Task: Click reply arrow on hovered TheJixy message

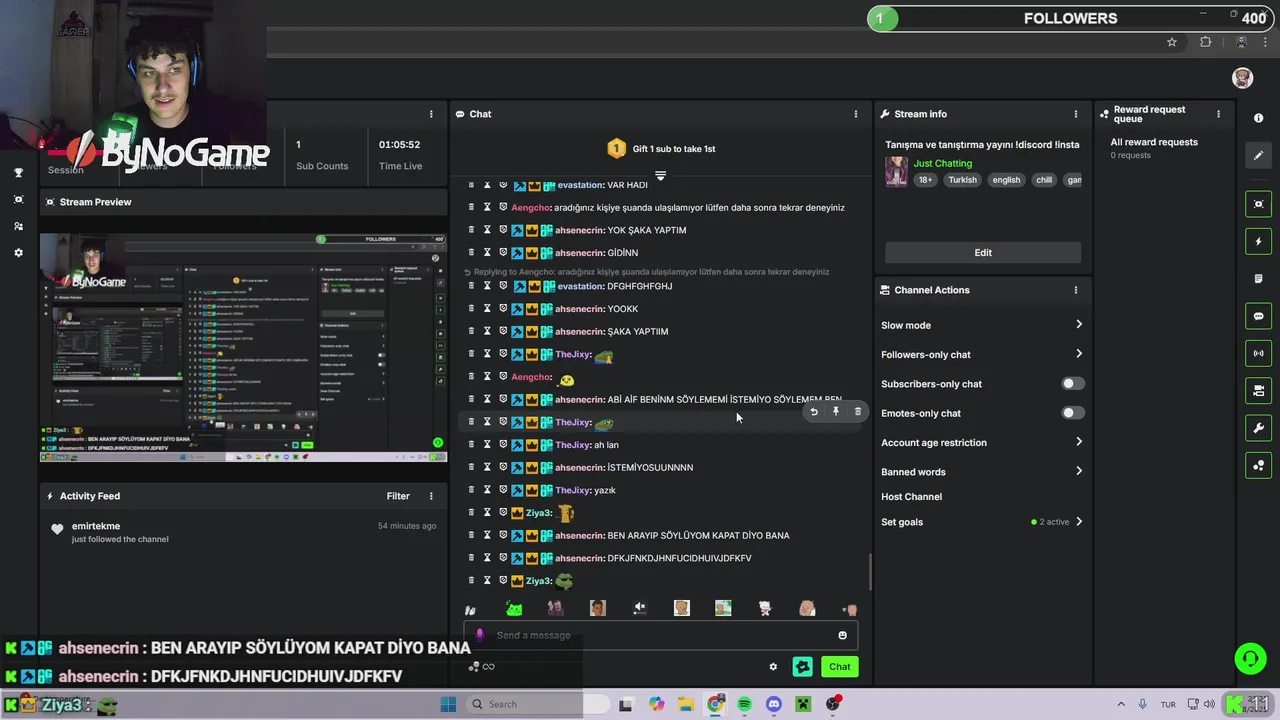Action: coord(814,412)
